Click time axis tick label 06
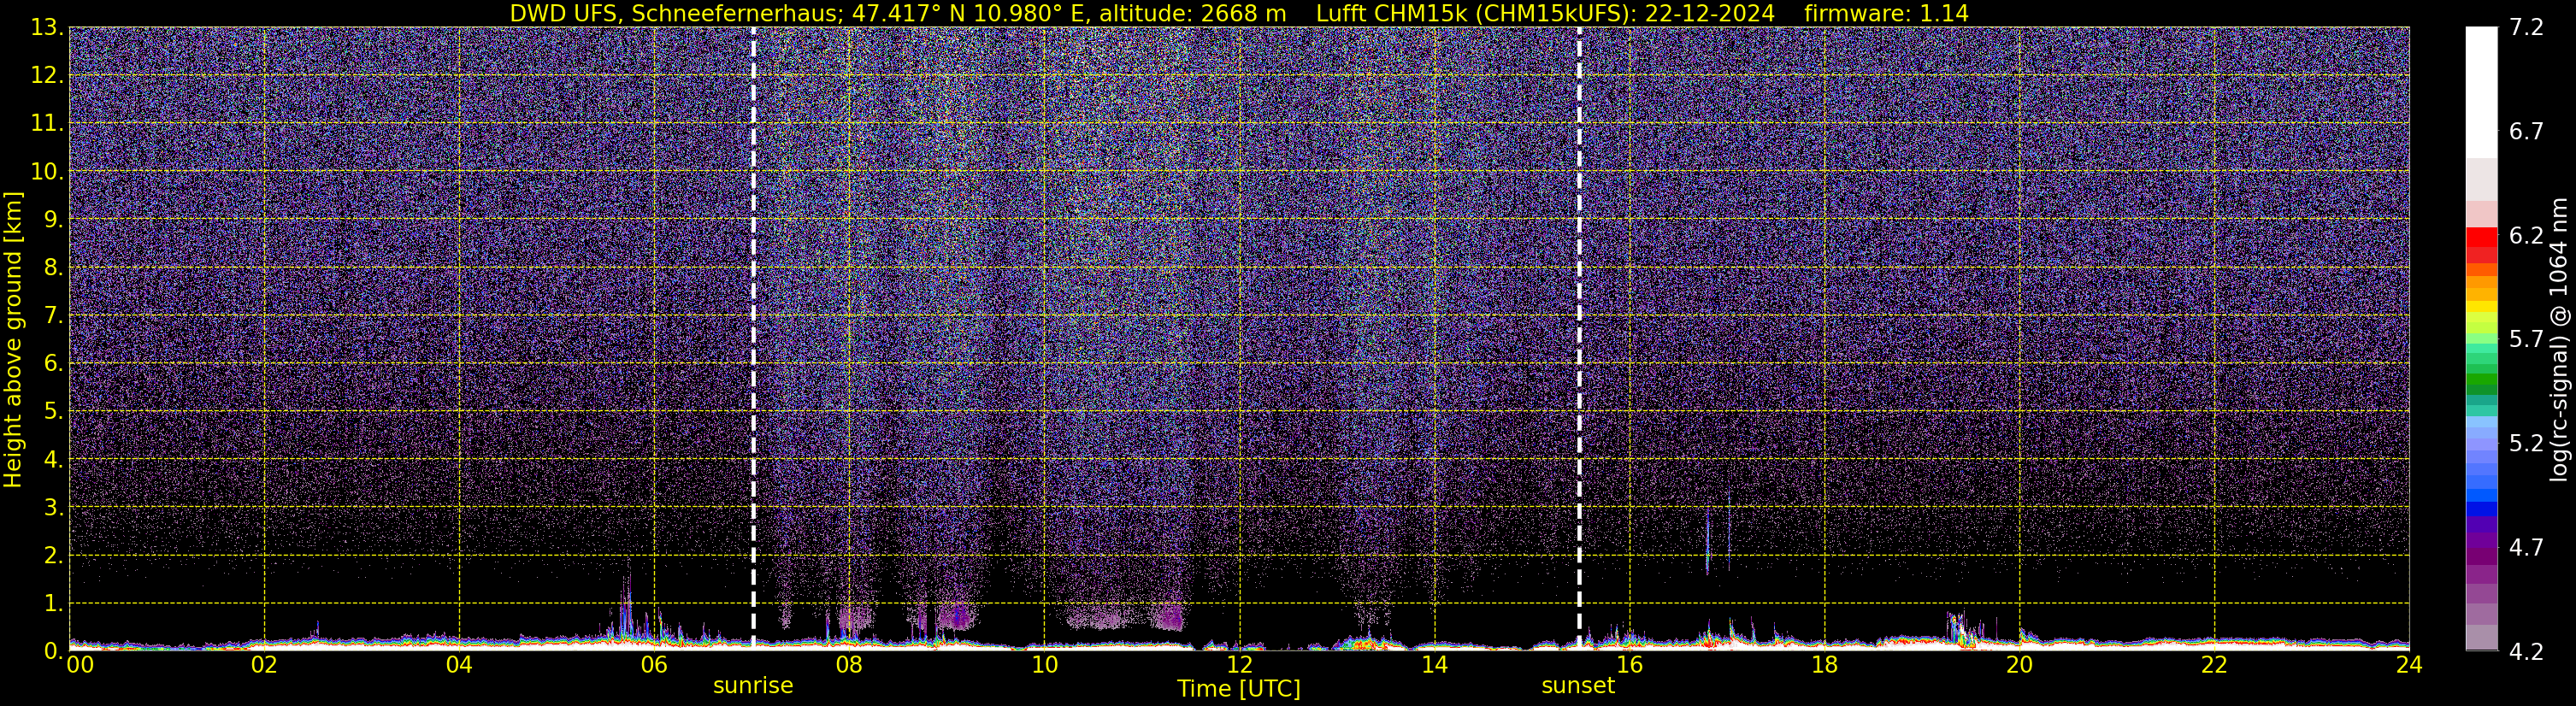The image size is (2576, 706). click(x=654, y=666)
